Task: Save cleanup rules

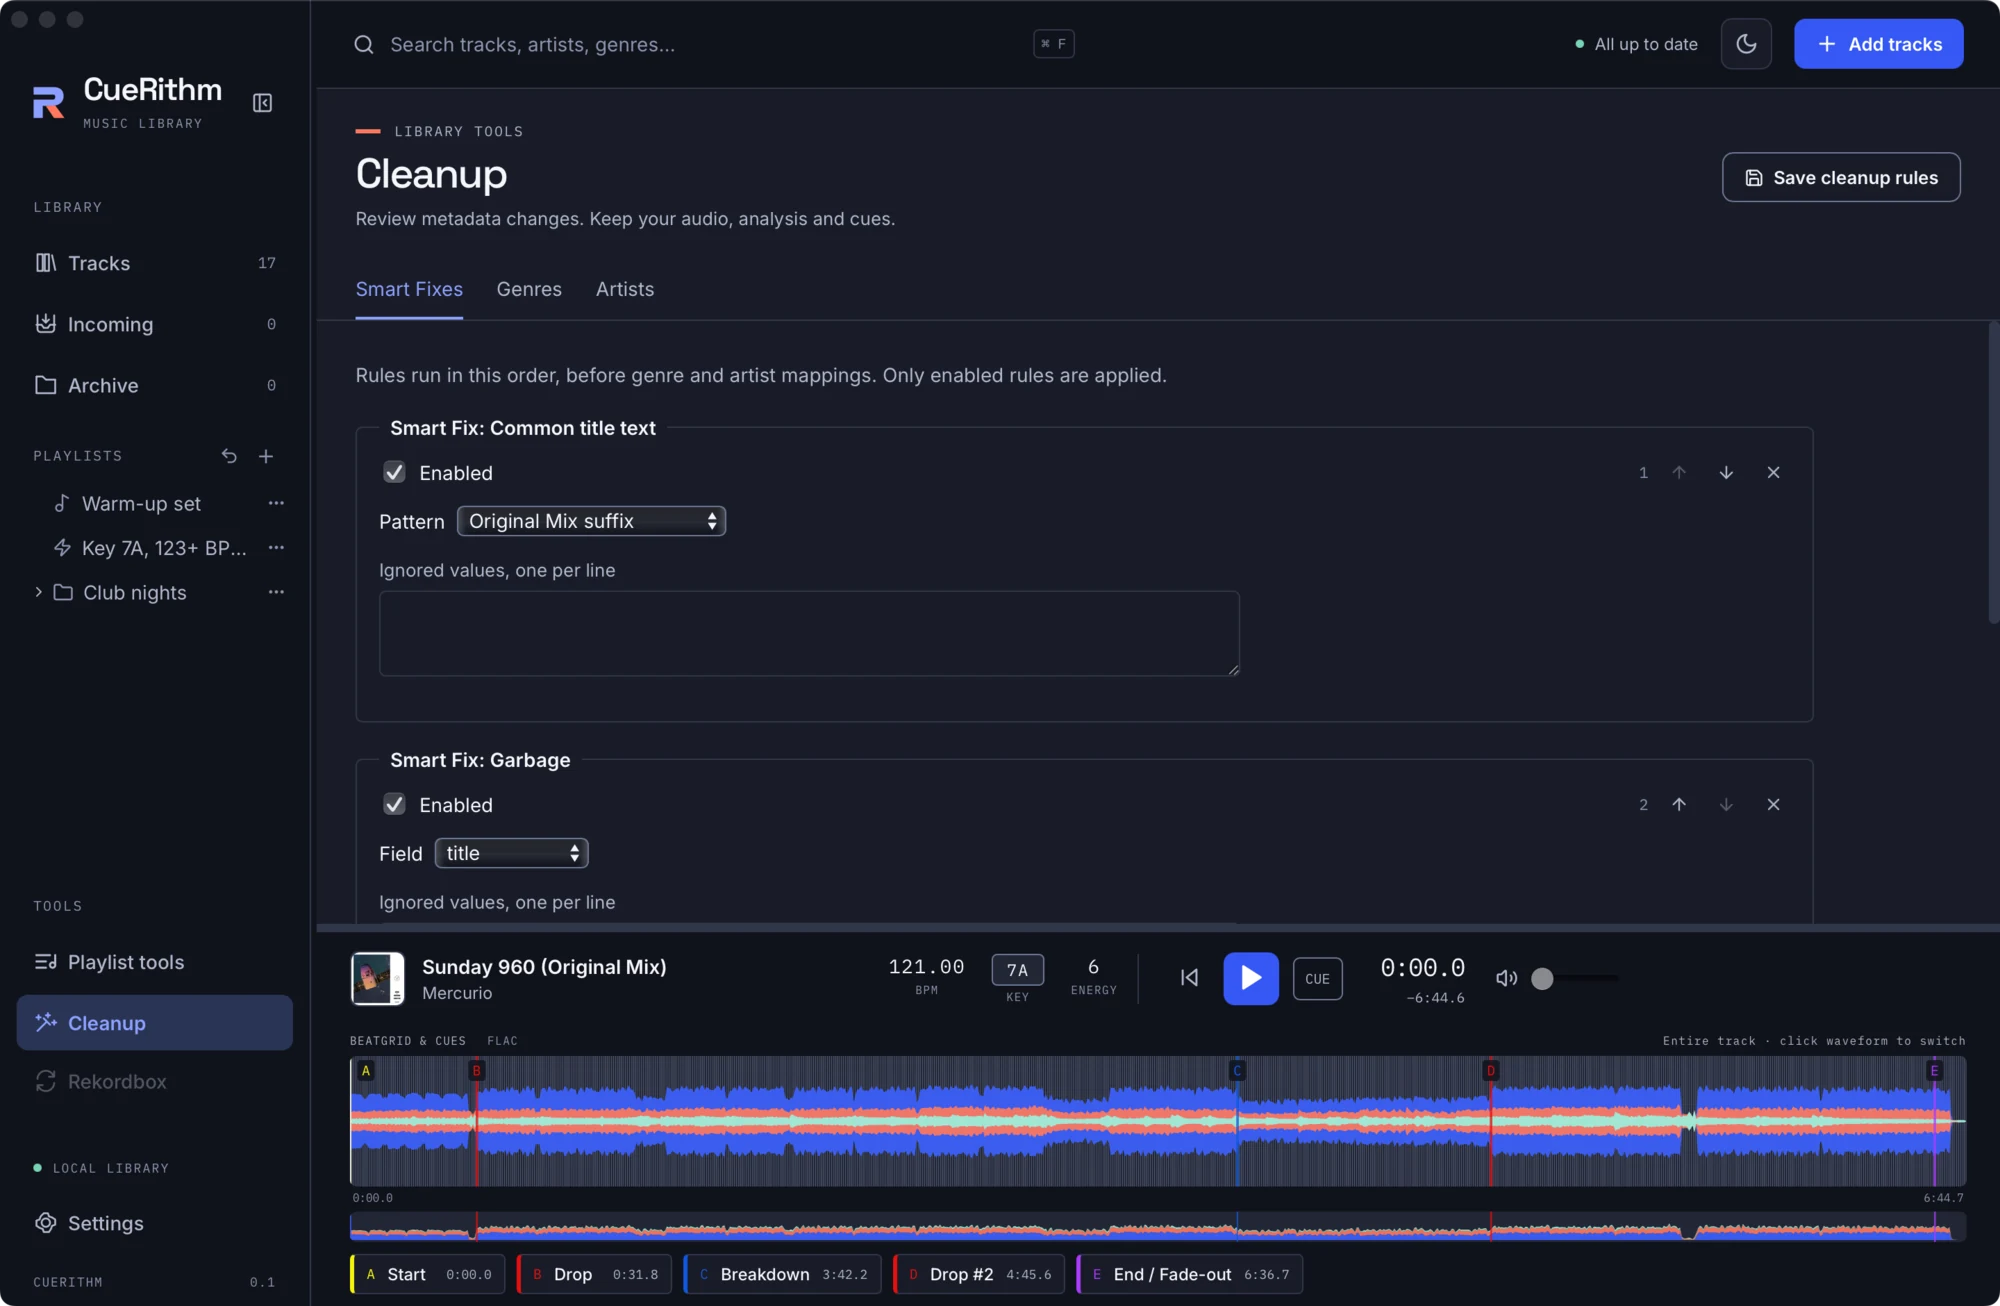Action: pos(1841,177)
